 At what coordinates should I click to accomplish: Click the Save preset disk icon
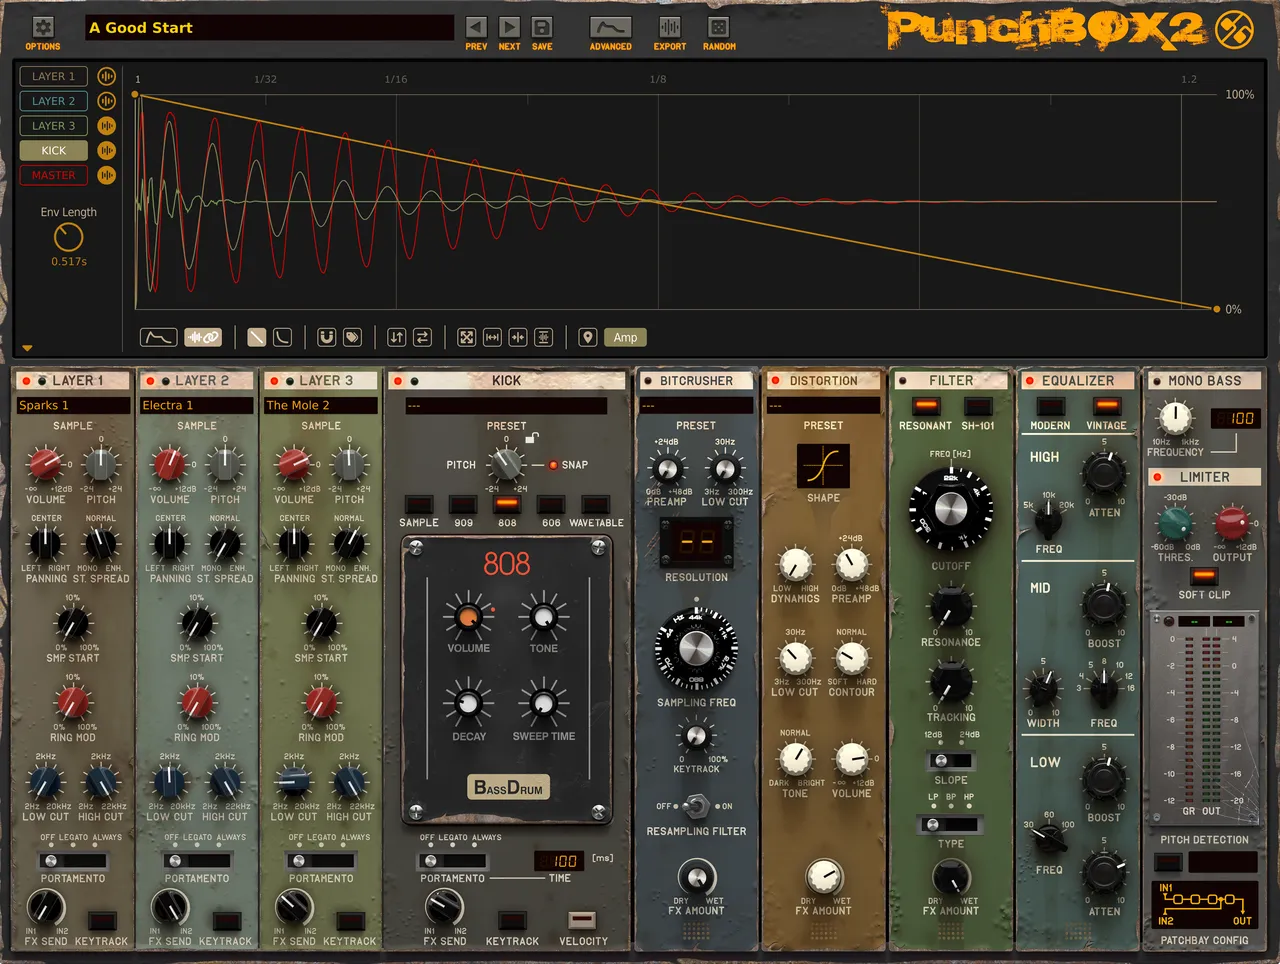542,27
